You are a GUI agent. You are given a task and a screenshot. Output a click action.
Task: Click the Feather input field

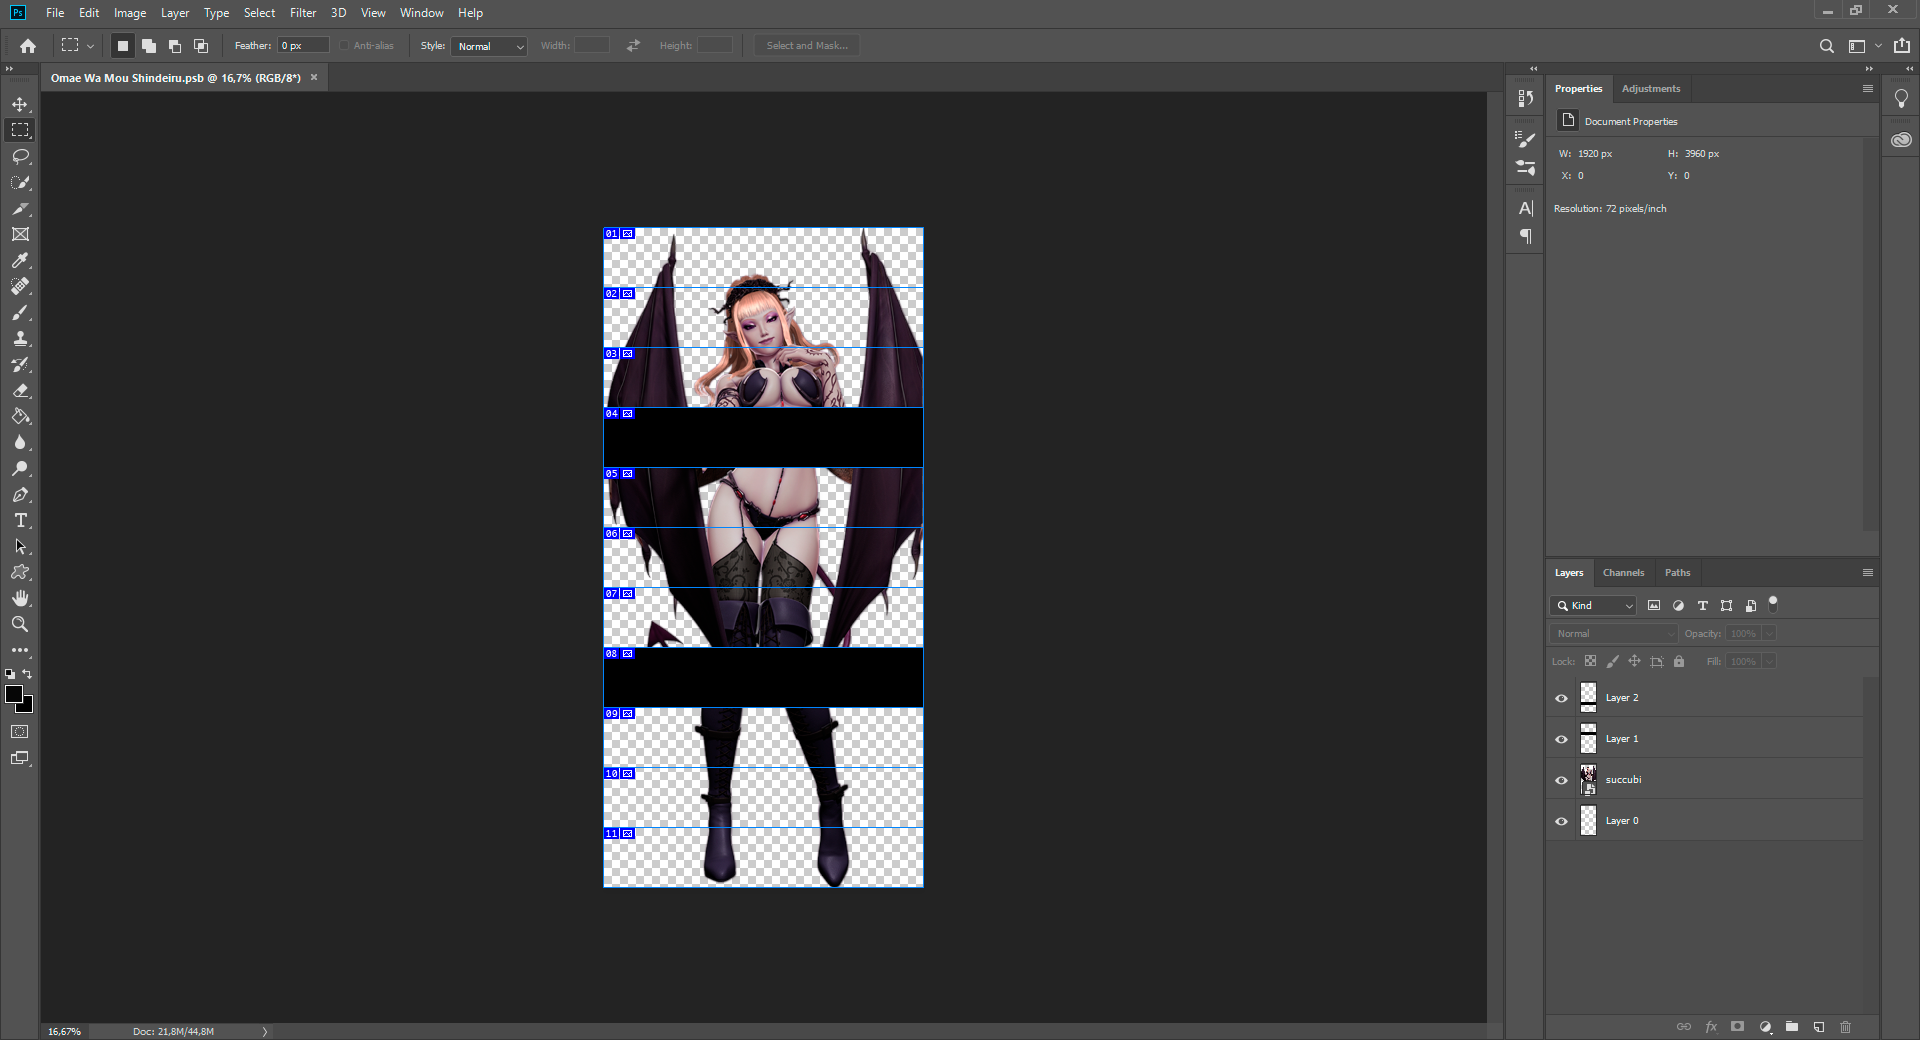coord(303,46)
